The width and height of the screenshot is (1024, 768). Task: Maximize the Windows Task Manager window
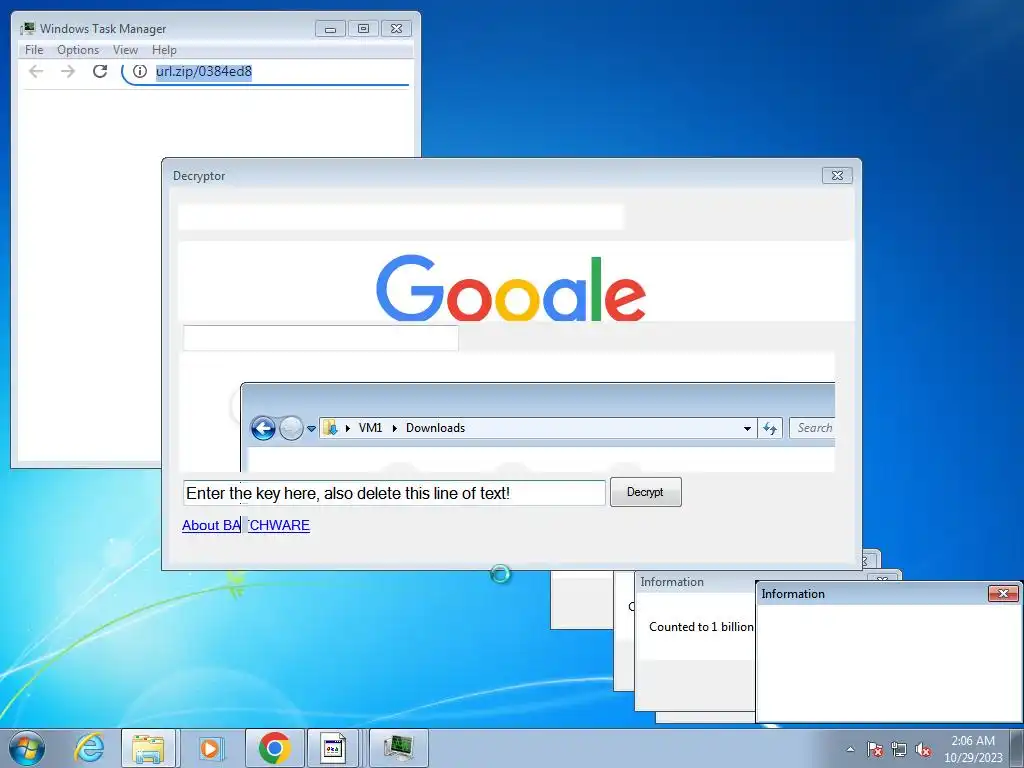(363, 29)
